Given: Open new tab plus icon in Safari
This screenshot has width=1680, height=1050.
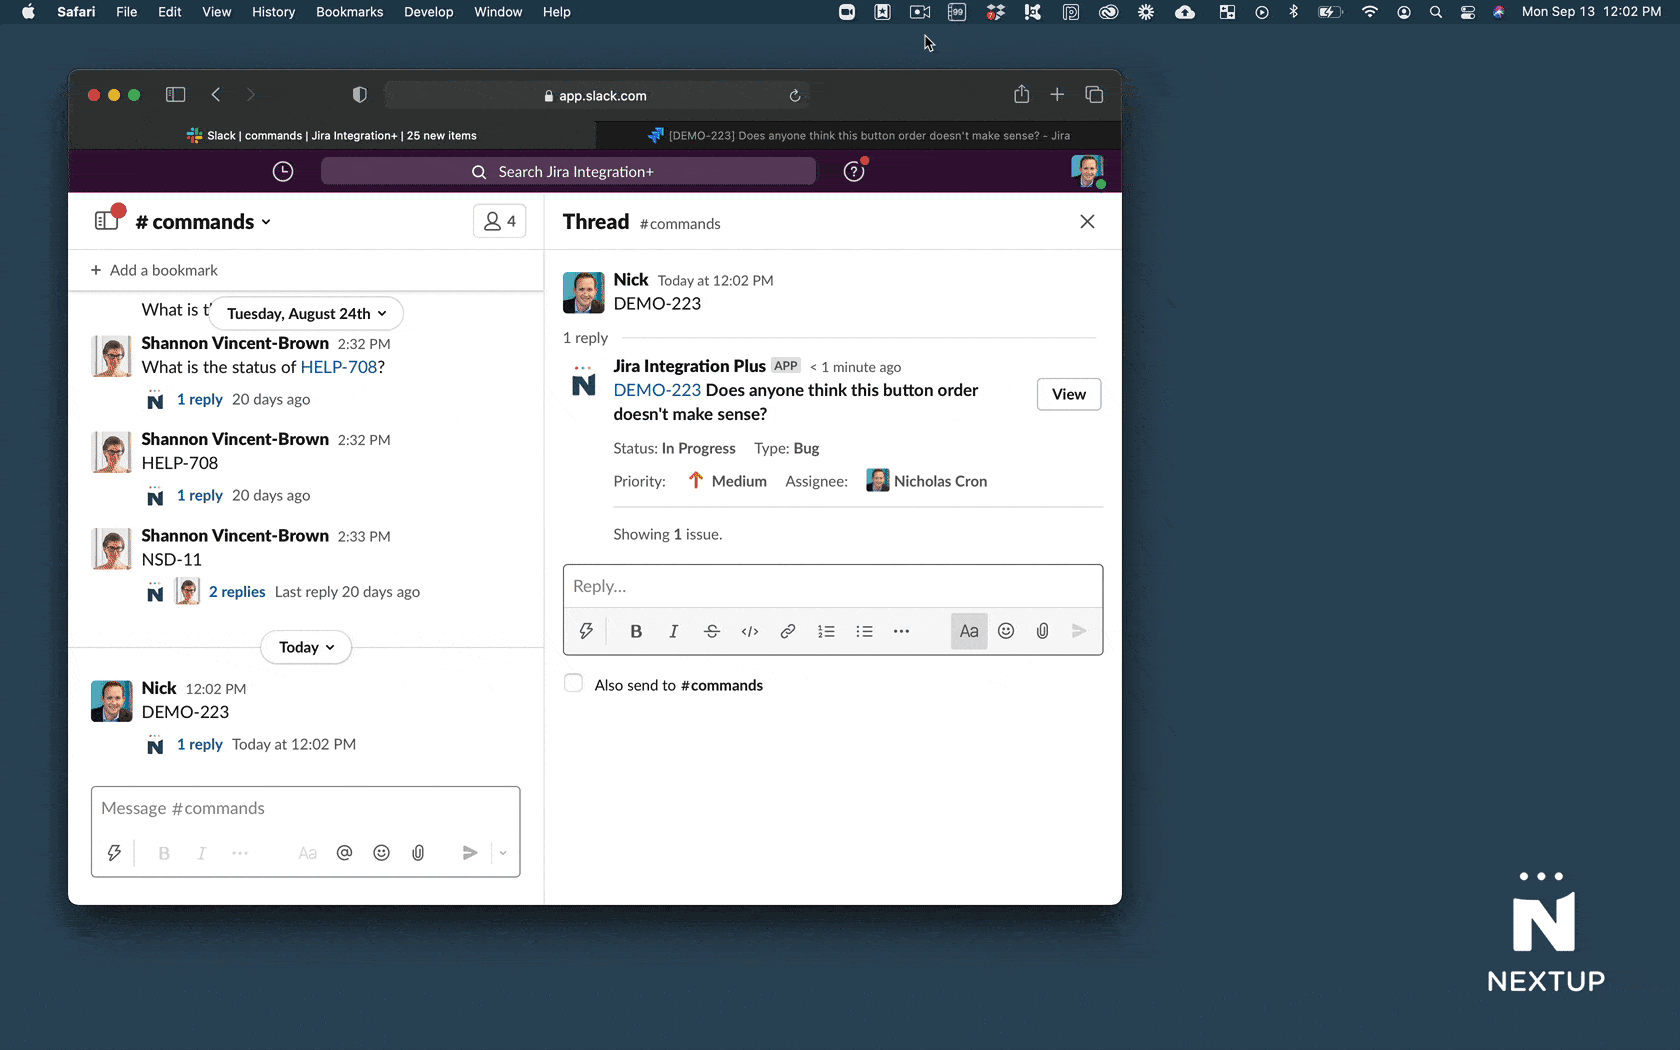Looking at the screenshot, I should click(1057, 94).
